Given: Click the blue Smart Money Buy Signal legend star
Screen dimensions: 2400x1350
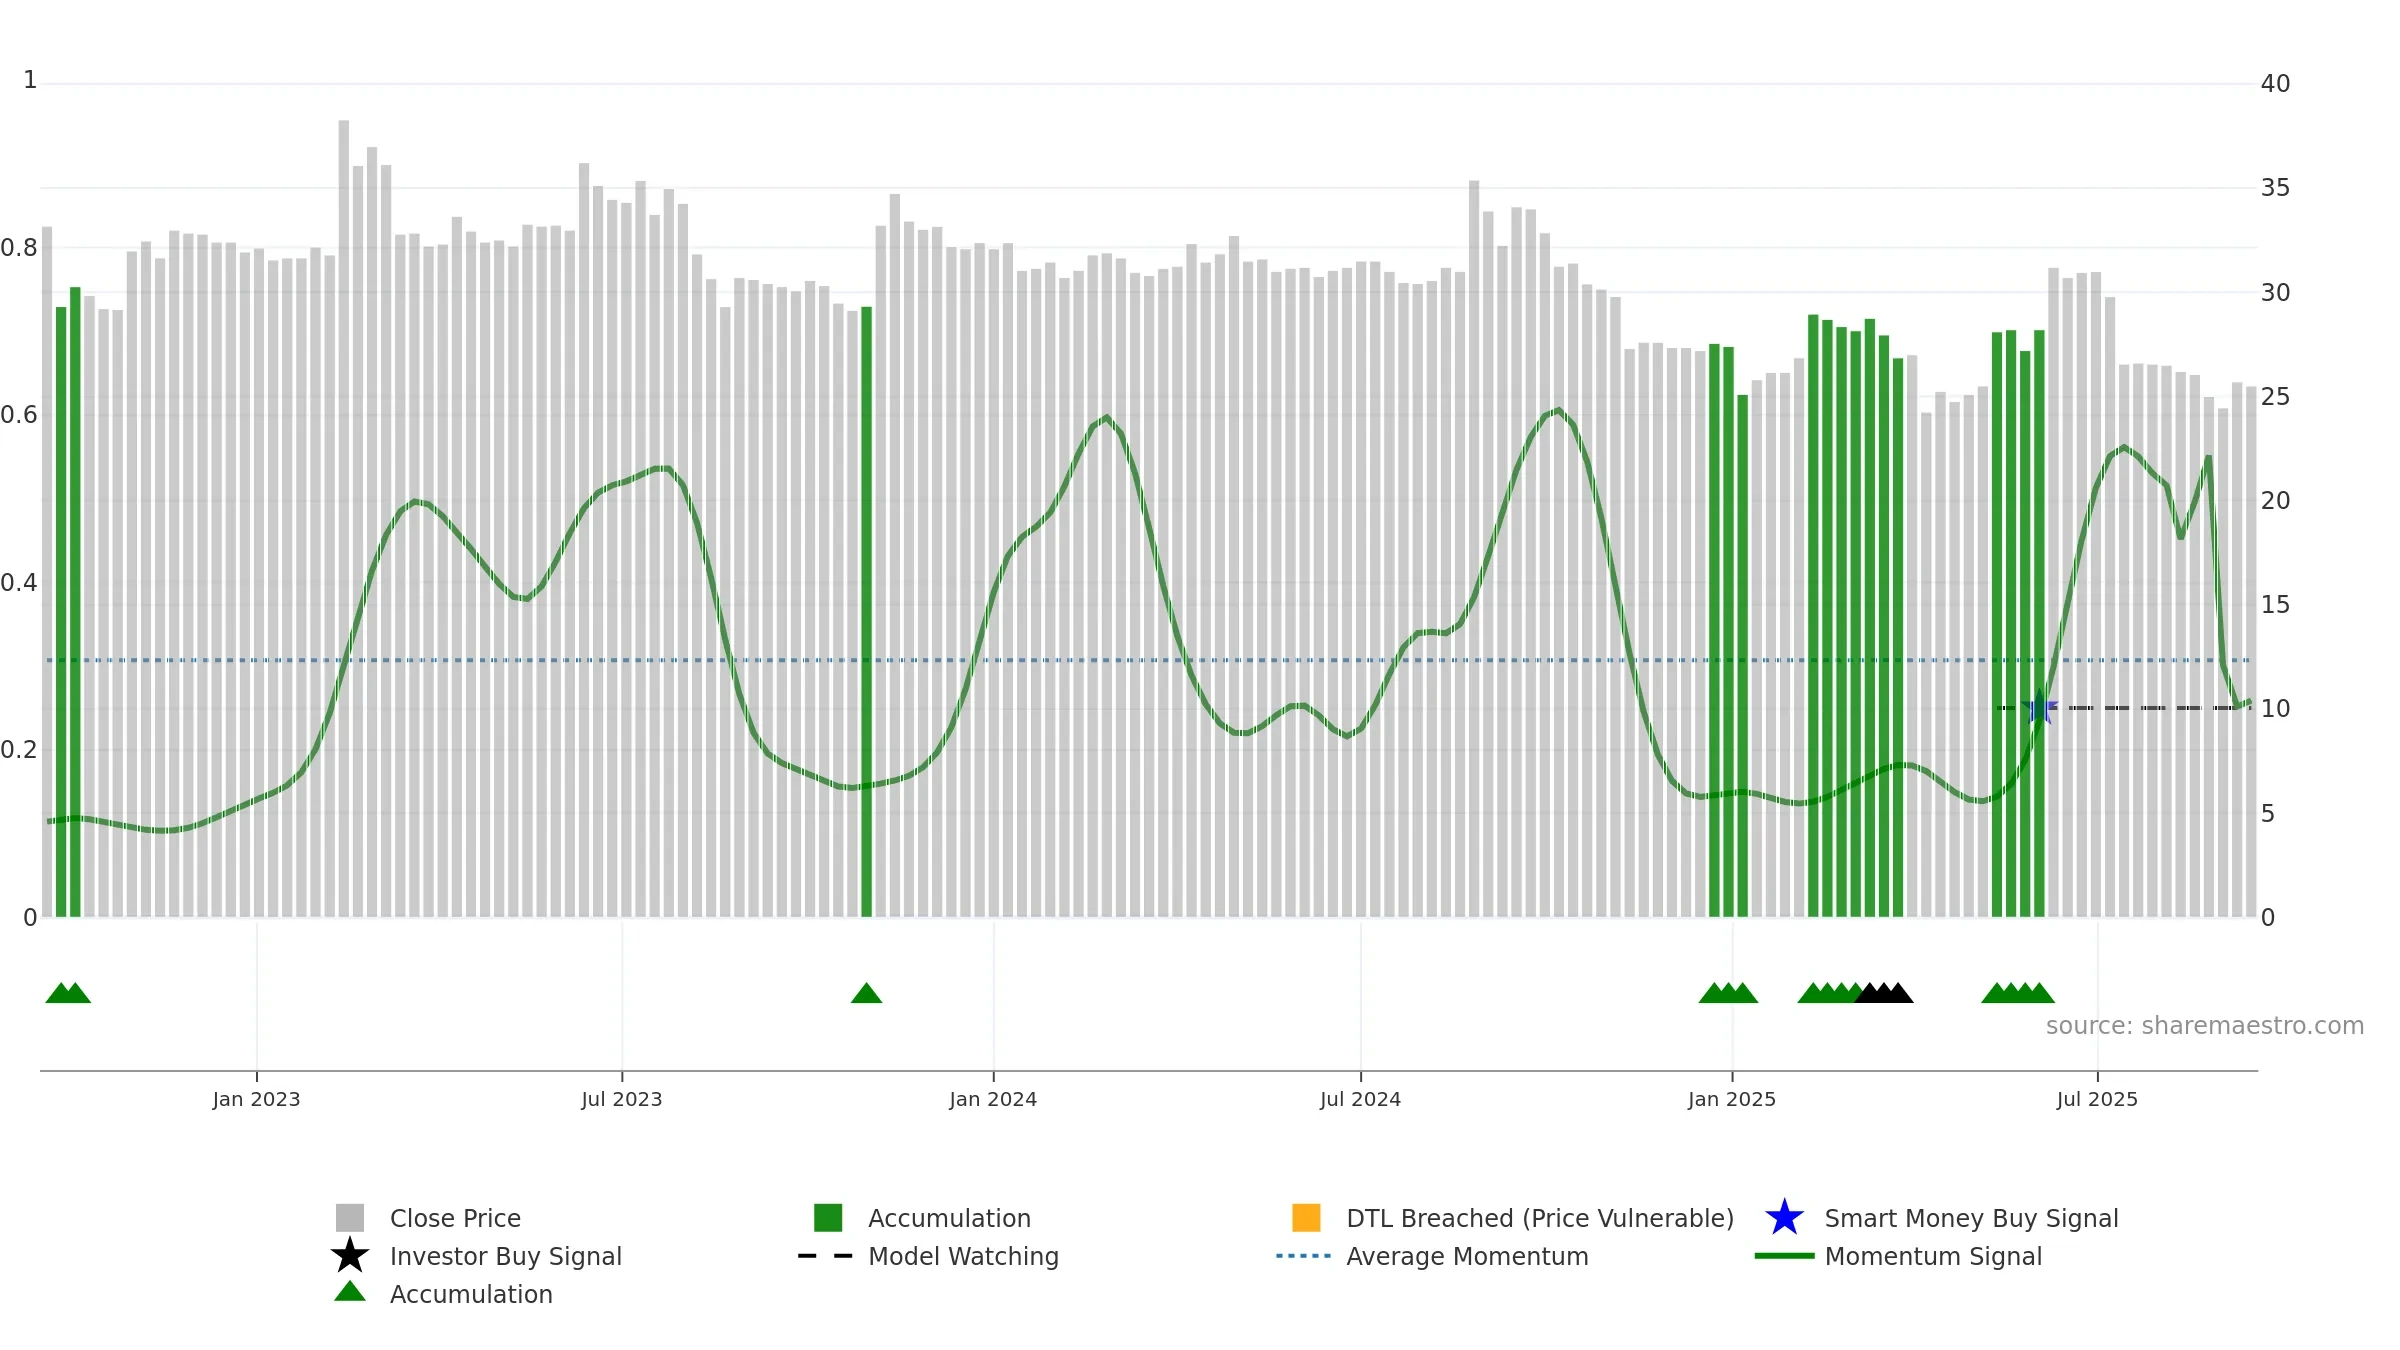Looking at the screenshot, I should (1784, 1218).
